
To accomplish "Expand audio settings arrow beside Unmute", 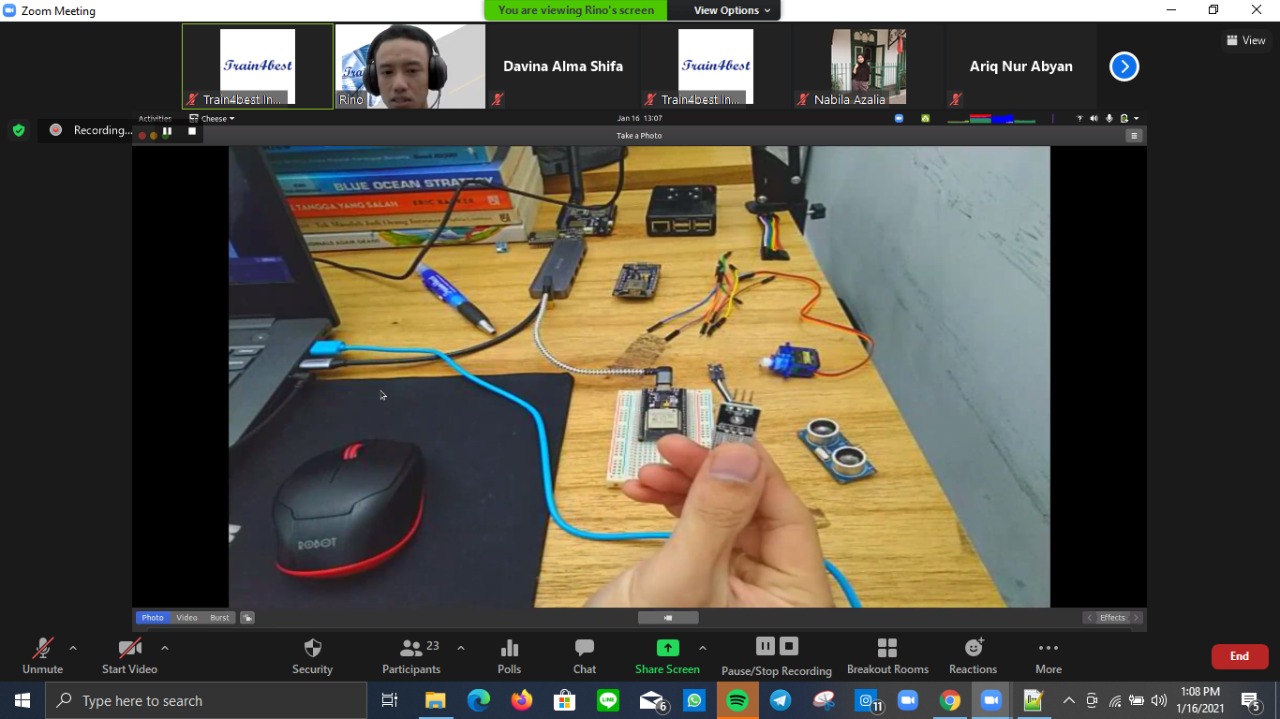I will pos(73,648).
